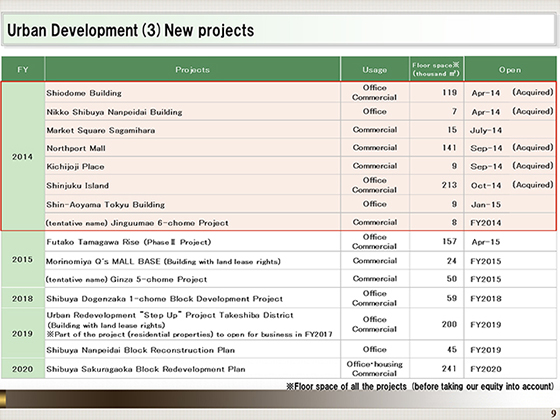Click floor space value '213' for Shinjuku Island
The image size is (560, 420).
coord(449,185)
